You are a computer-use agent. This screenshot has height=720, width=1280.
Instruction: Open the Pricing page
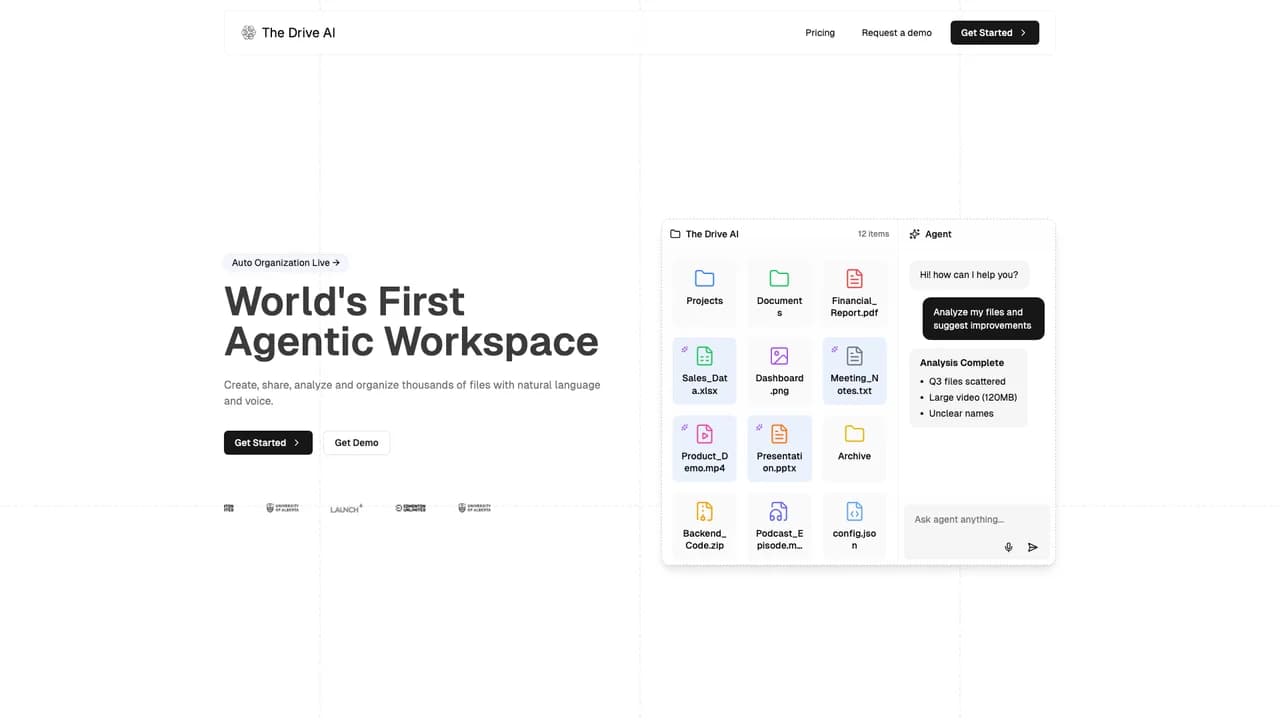(820, 33)
